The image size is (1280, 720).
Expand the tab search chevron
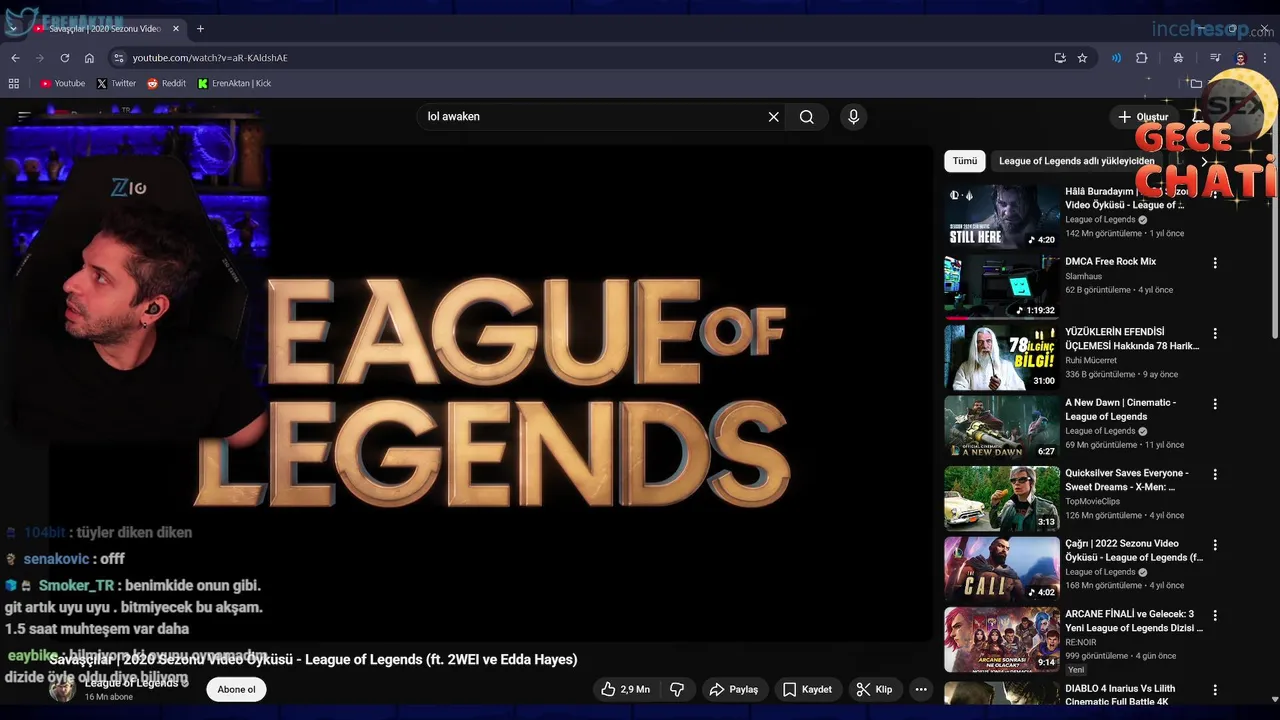(12, 29)
